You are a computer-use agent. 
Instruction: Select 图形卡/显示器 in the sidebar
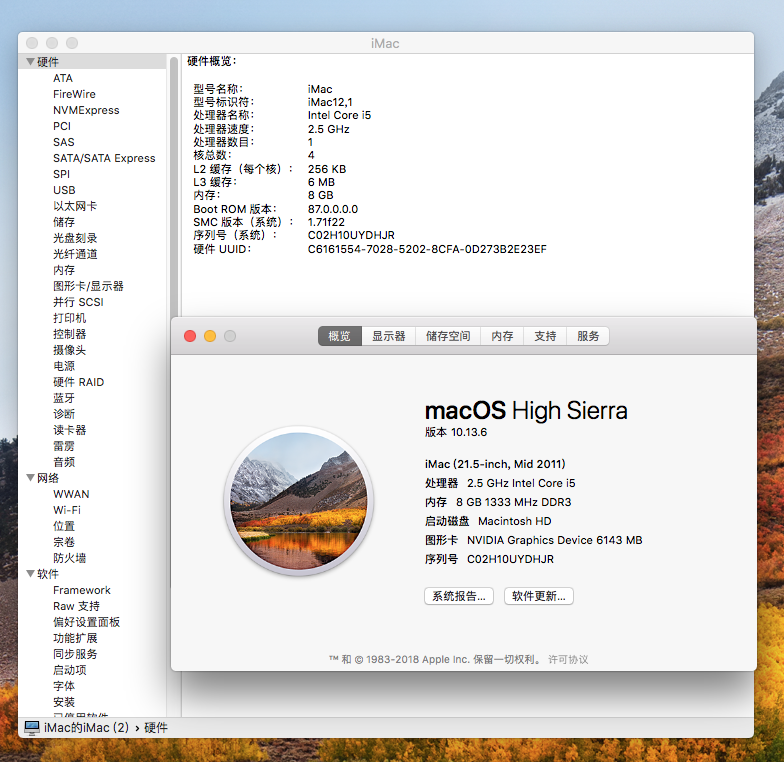(88, 286)
